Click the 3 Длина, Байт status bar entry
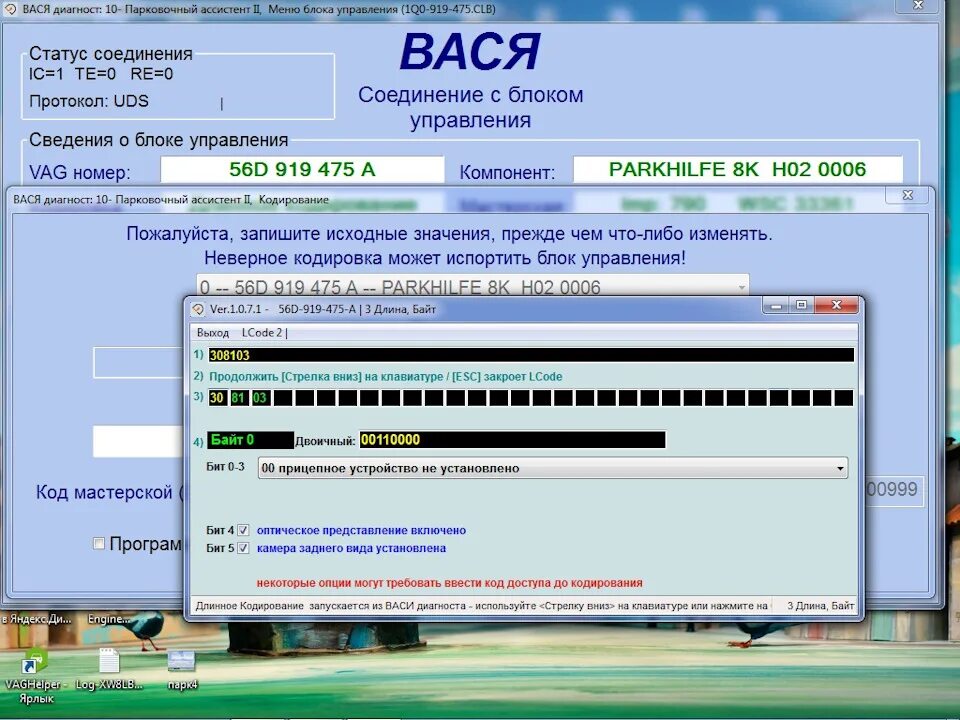The image size is (960, 720). 820,606
